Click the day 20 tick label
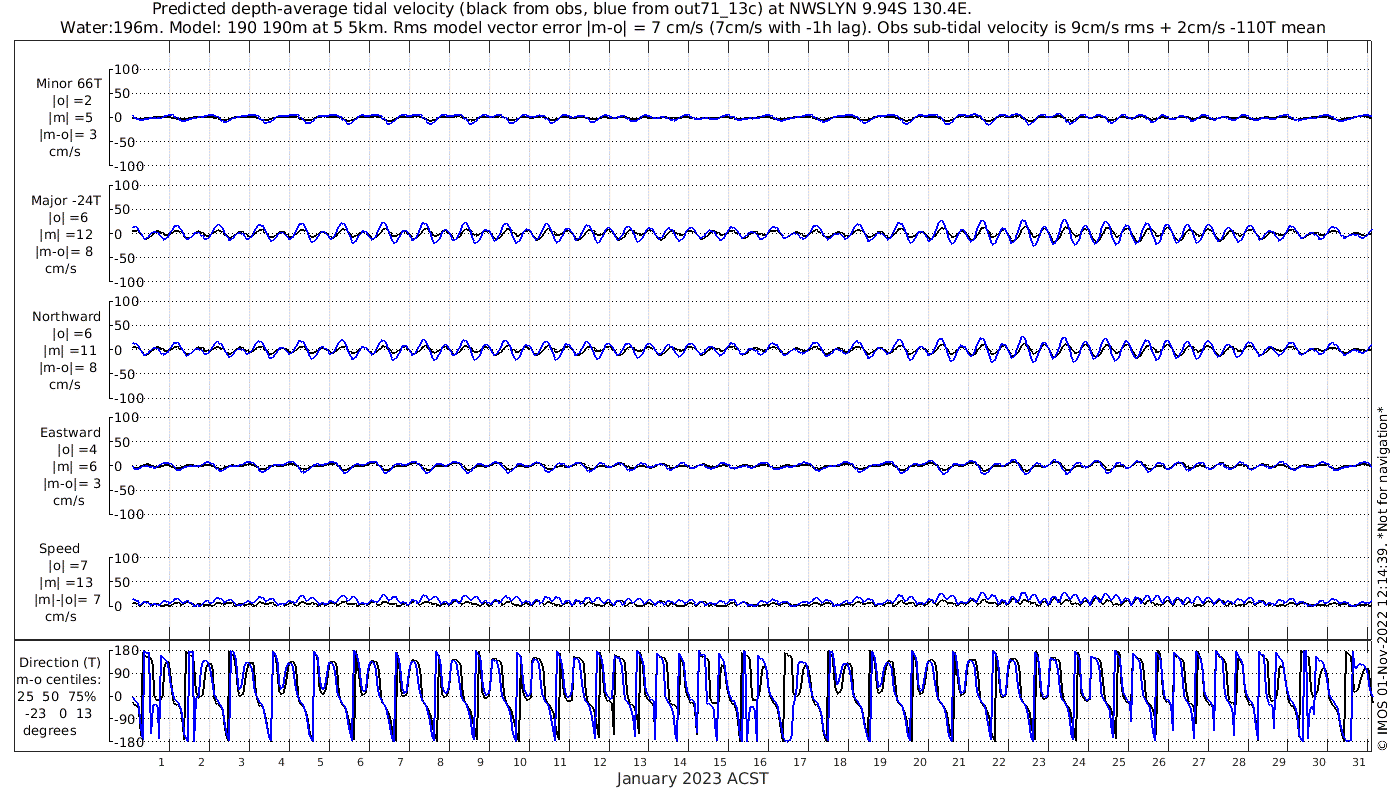Image resolution: width=1400 pixels, height=800 pixels. pyautogui.click(x=919, y=762)
